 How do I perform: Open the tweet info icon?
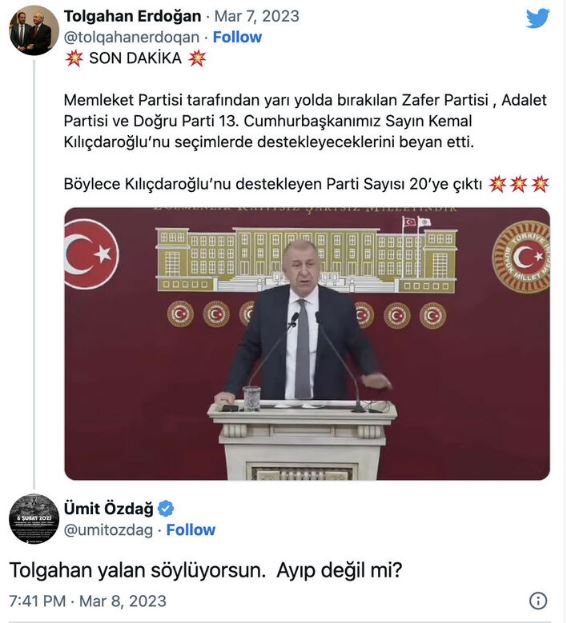[538, 601]
